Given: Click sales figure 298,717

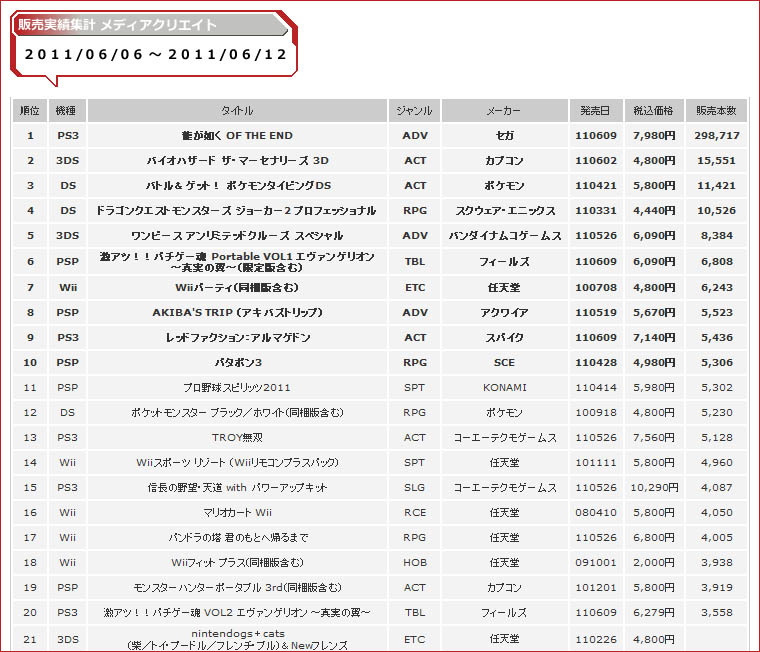Looking at the screenshot, I should coord(716,136).
